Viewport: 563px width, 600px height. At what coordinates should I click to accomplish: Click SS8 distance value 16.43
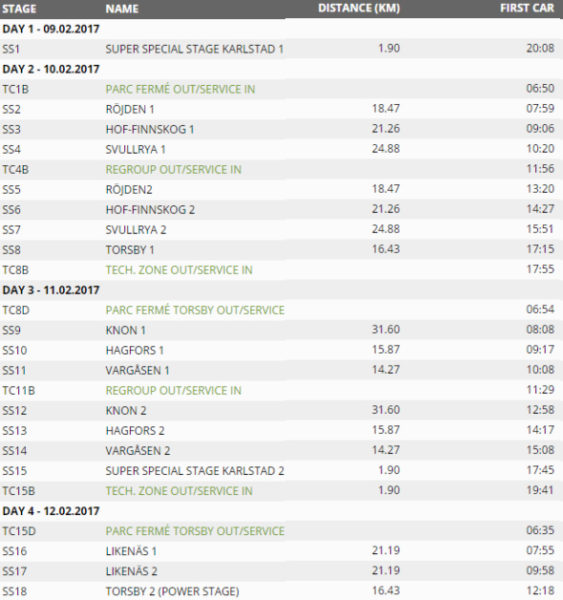[386, 249]
